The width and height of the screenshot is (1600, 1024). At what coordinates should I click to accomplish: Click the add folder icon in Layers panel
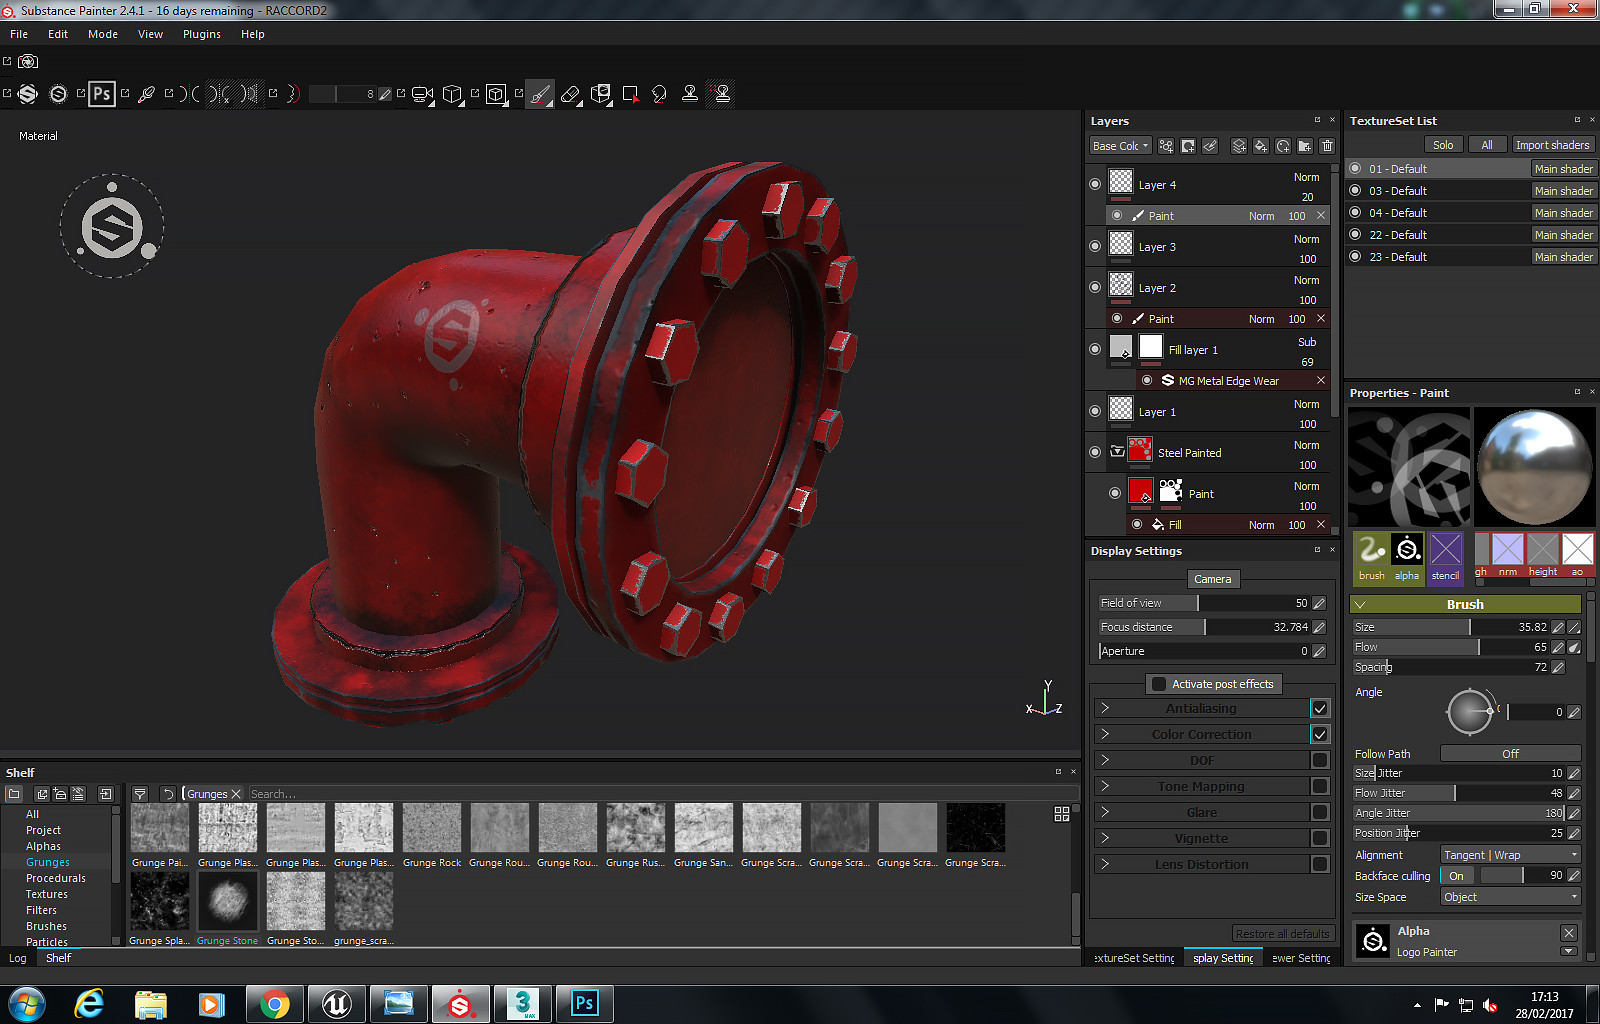pyautogui.click(x=1305, y=146)
